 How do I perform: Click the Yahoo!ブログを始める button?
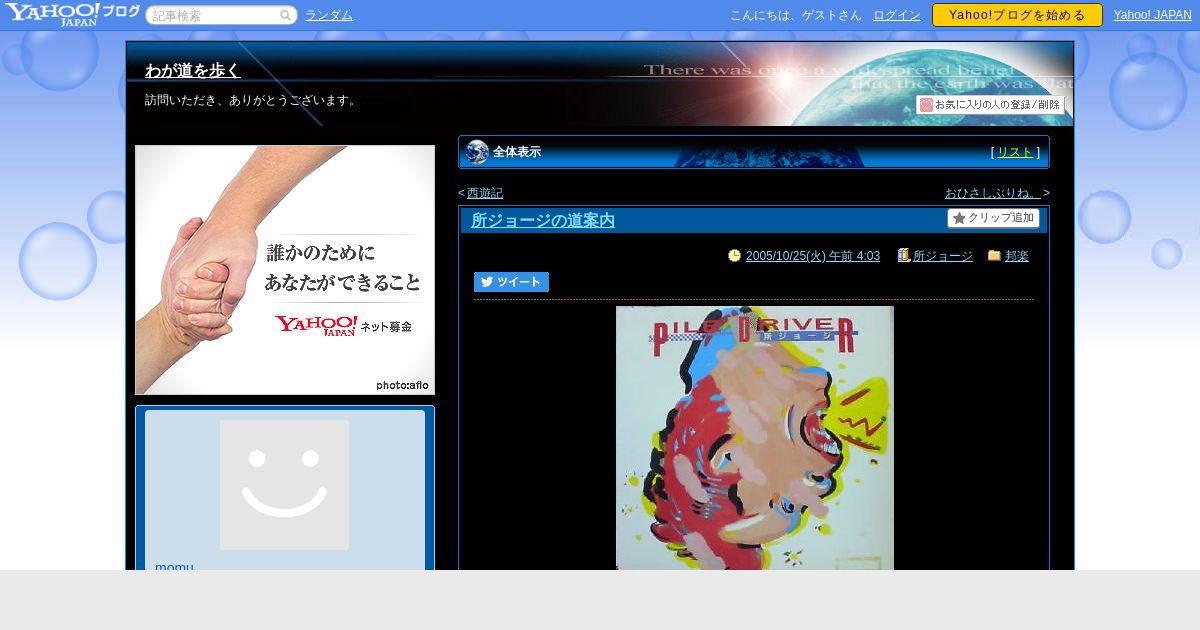1017,15
